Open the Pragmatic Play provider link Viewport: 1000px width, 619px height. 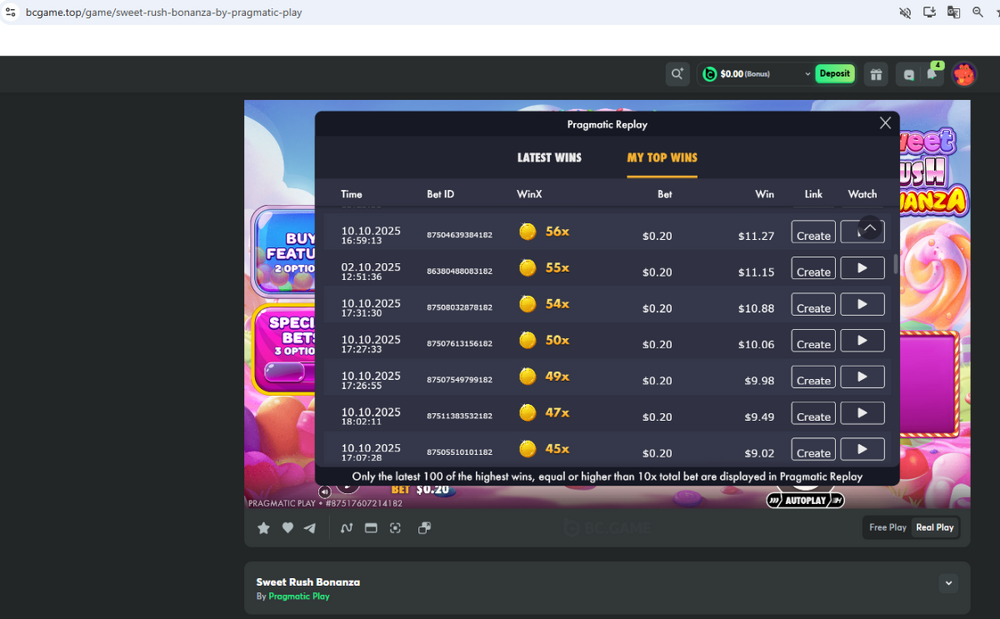(298, 596)
